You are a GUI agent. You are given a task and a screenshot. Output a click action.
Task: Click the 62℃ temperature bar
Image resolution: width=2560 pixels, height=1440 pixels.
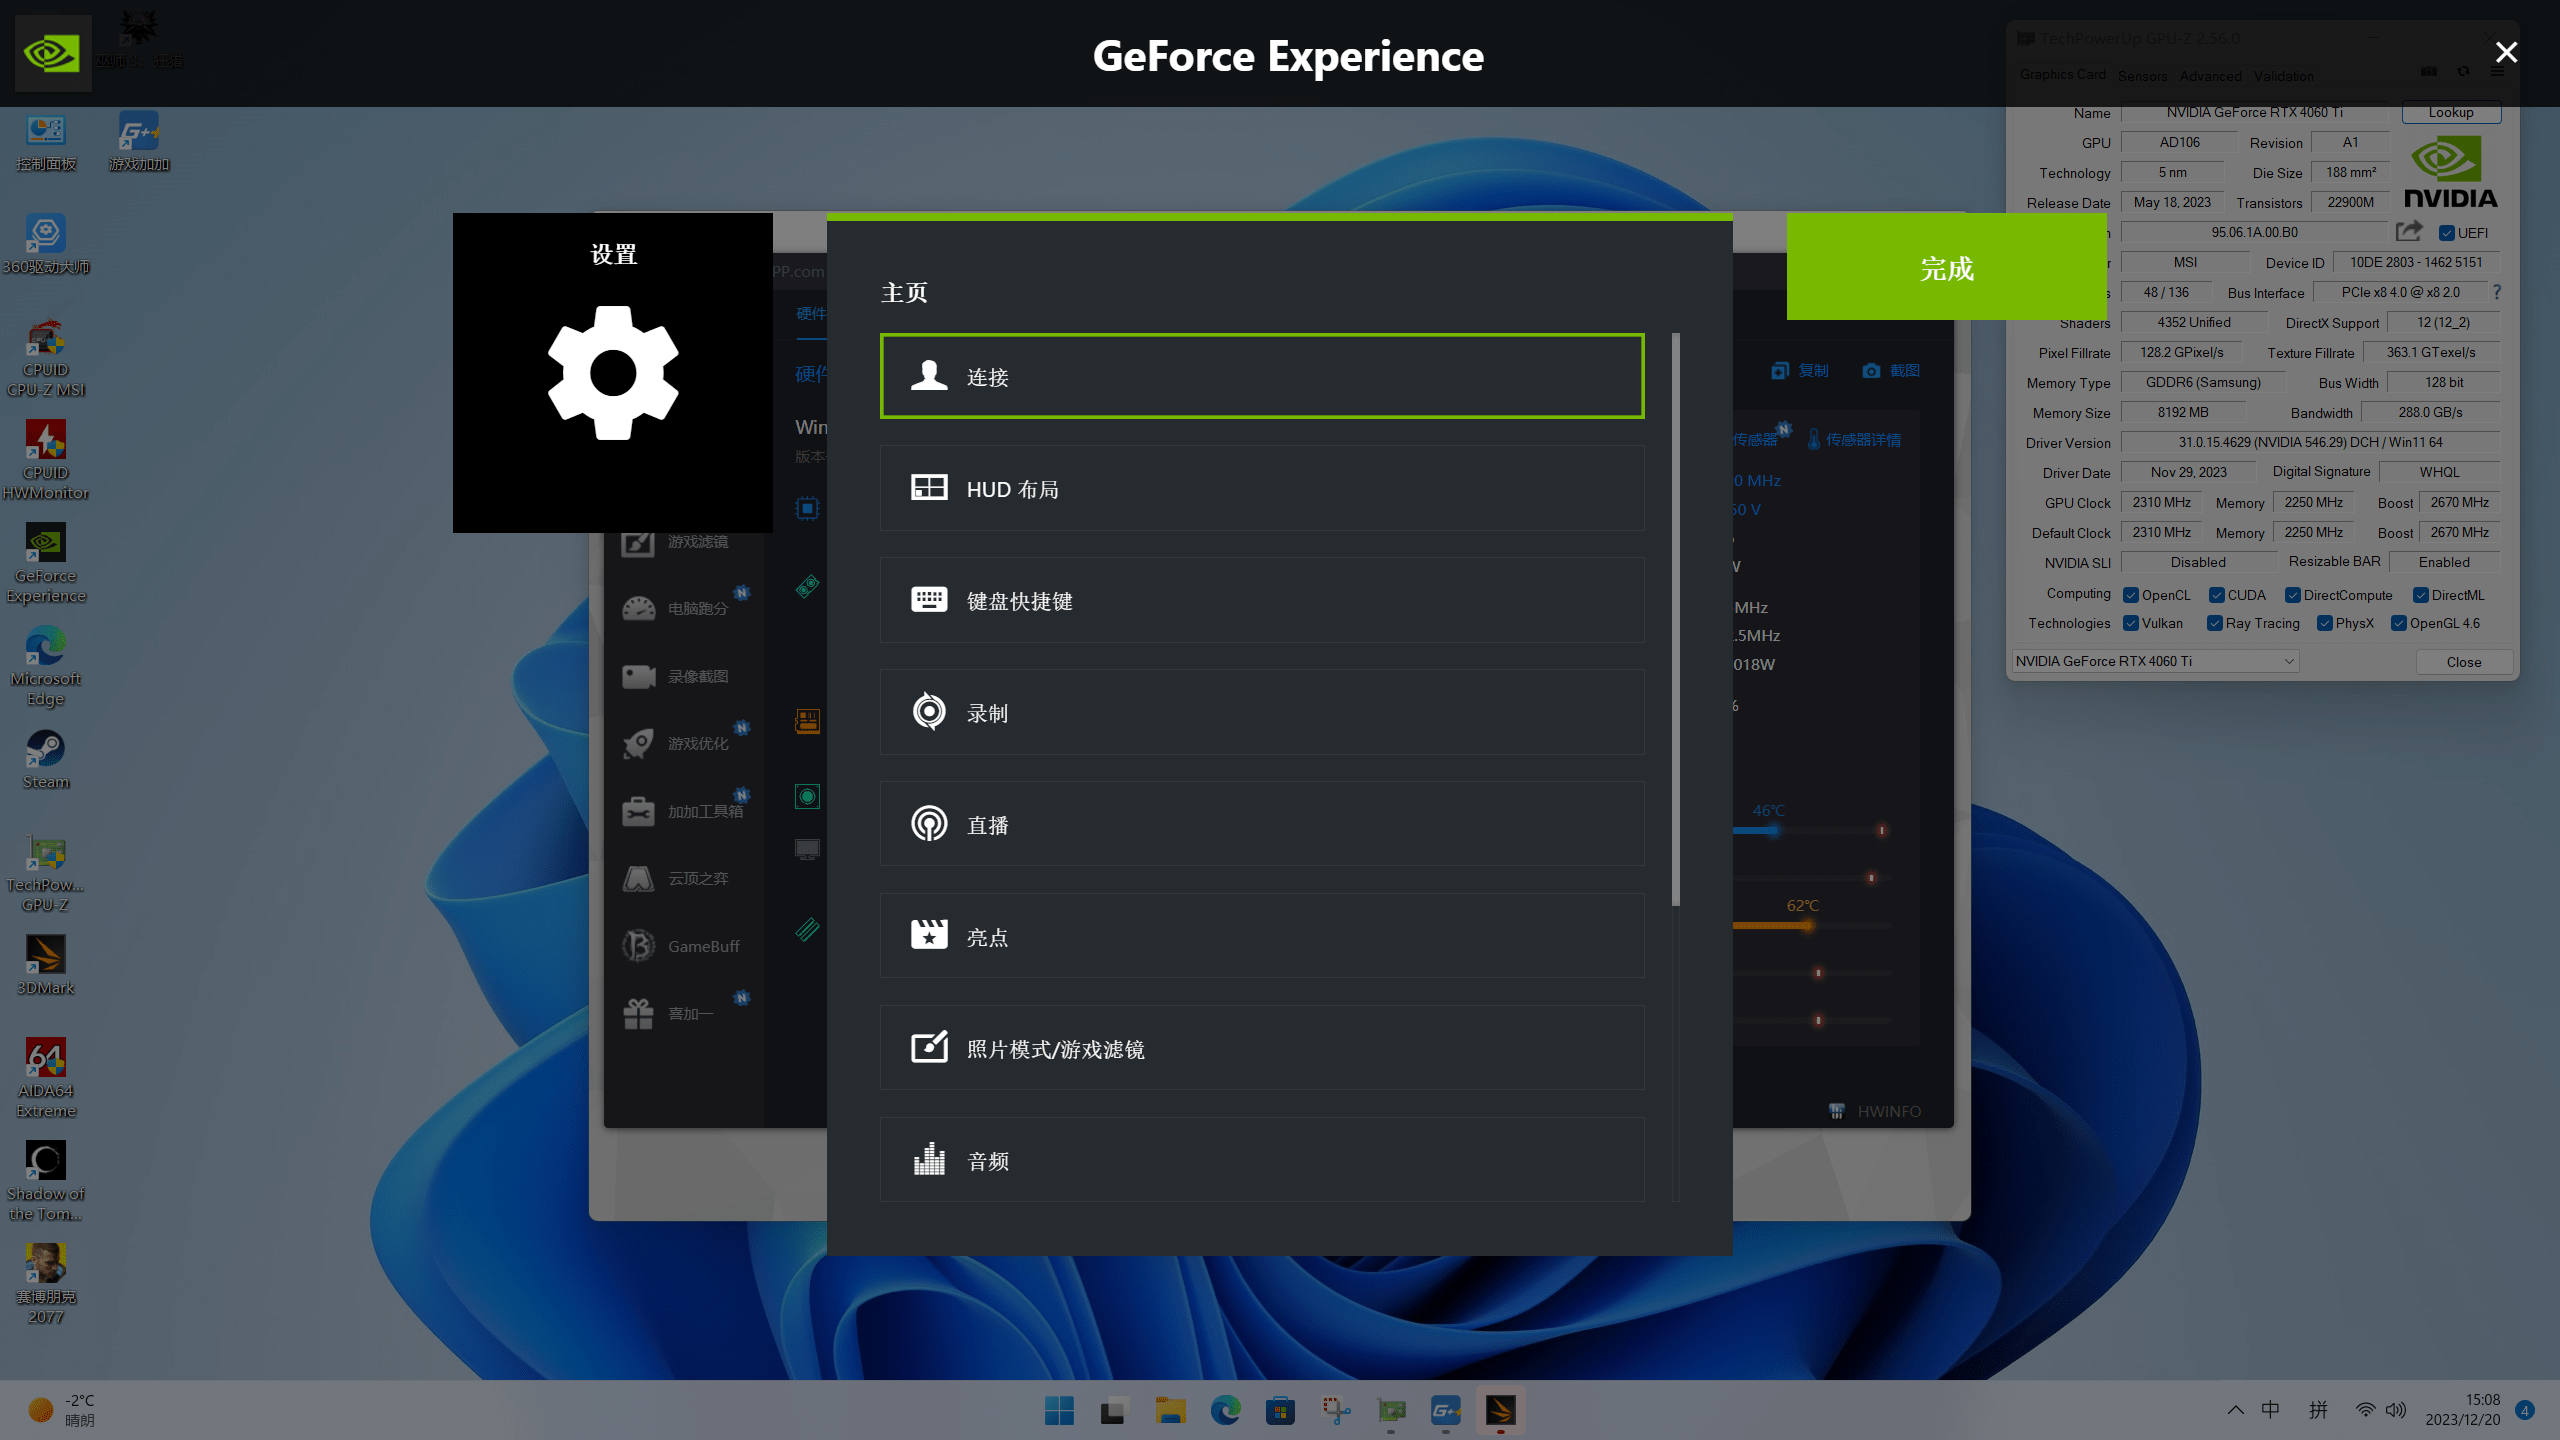pos(1811,925)
